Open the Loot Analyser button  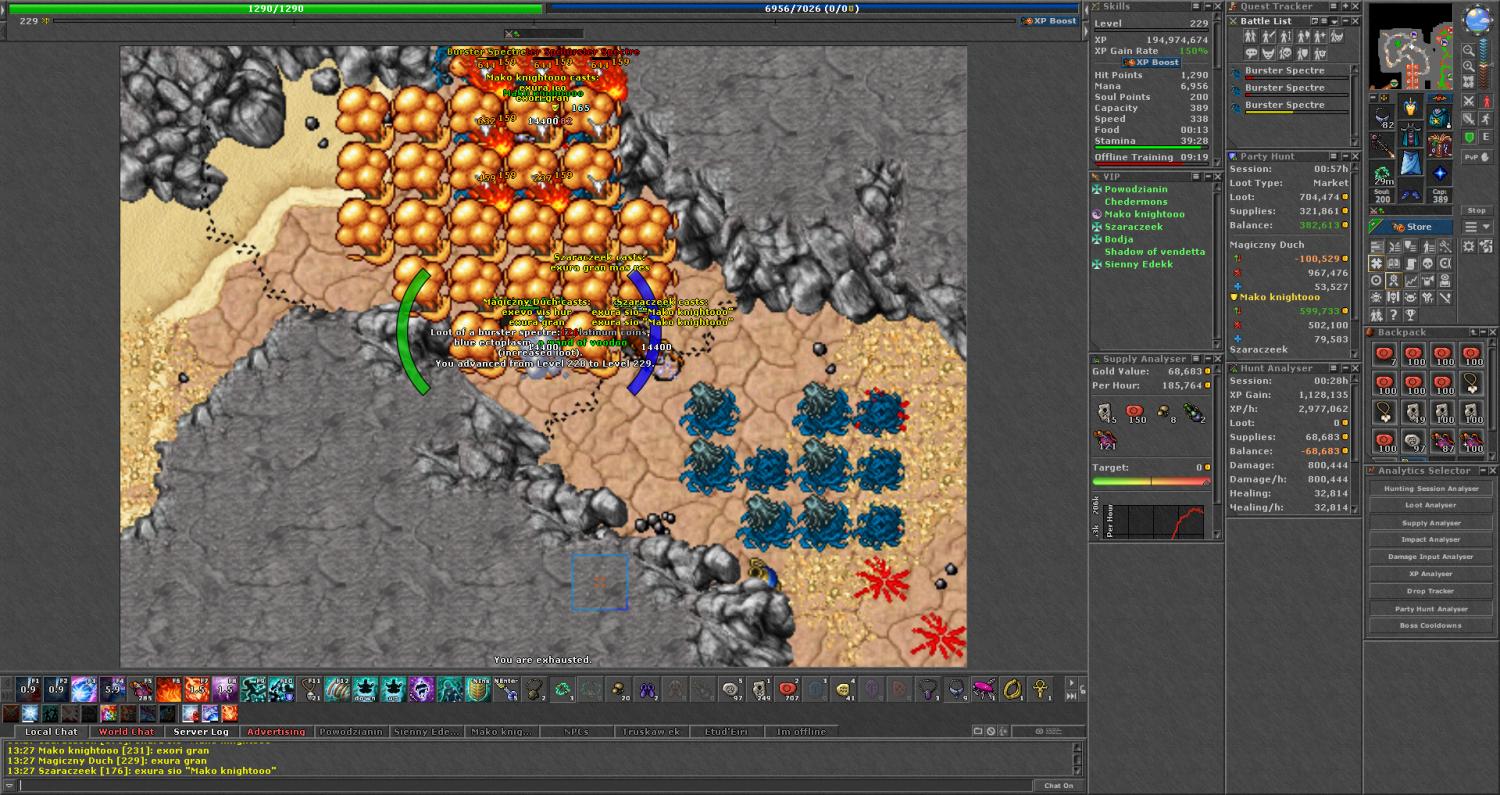click(x=1431, y=506)
